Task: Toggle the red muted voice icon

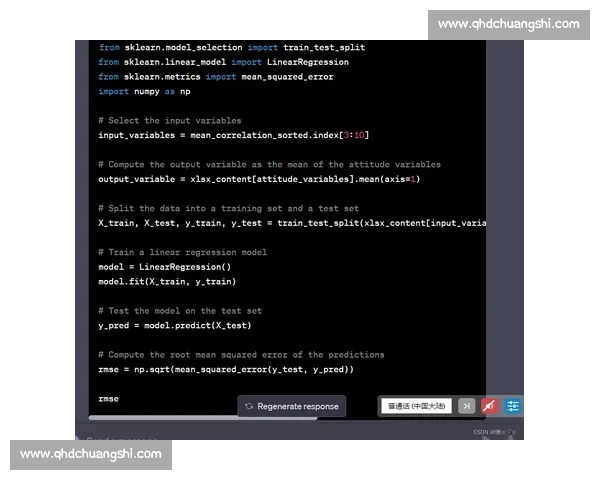Action: coord(489,406)
